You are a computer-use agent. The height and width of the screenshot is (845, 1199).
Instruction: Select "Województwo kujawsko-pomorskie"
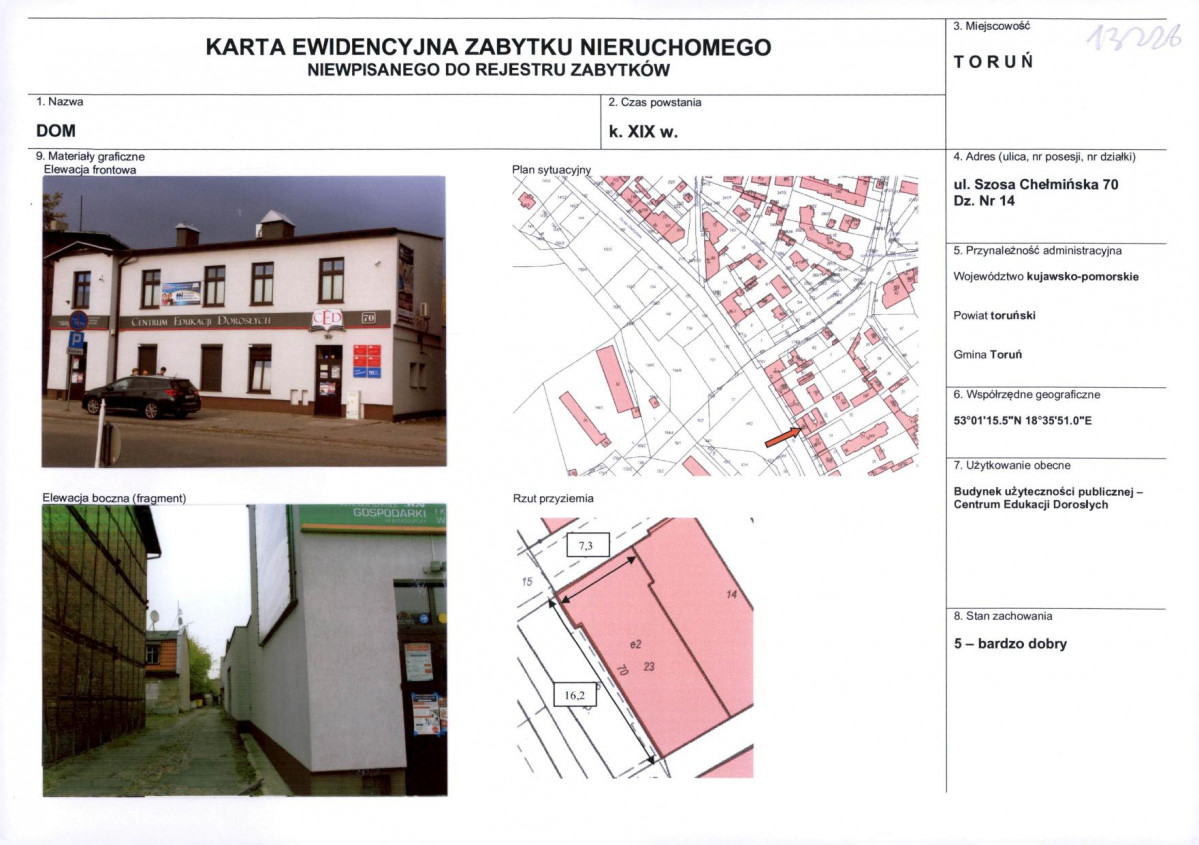(1046, 277)
